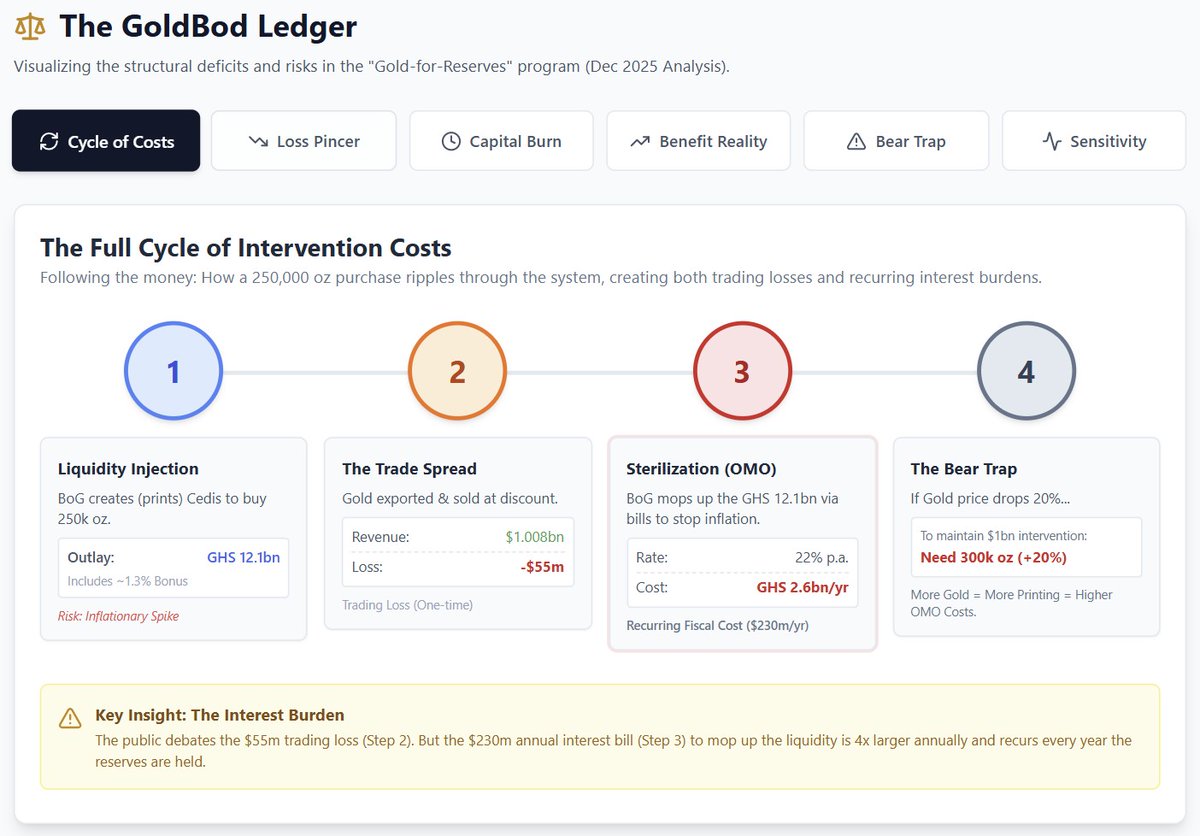The height and width of the screenshot is (836, 1200).
Task: Click The Bear Trap card heading
Action: [964, 469]
